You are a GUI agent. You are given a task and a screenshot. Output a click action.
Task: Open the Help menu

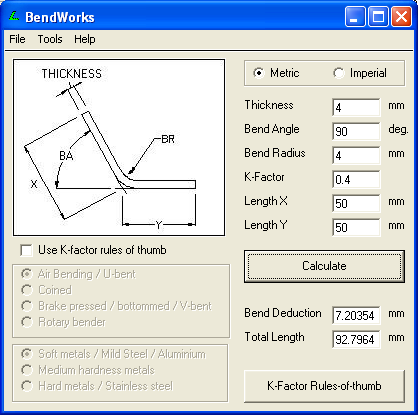click(85, 39)
